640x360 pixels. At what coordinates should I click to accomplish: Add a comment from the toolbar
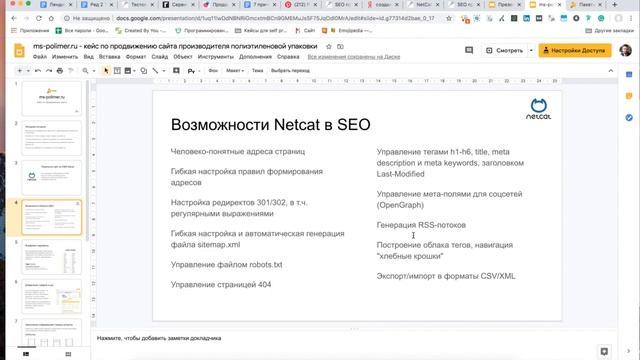click(176, 71)
